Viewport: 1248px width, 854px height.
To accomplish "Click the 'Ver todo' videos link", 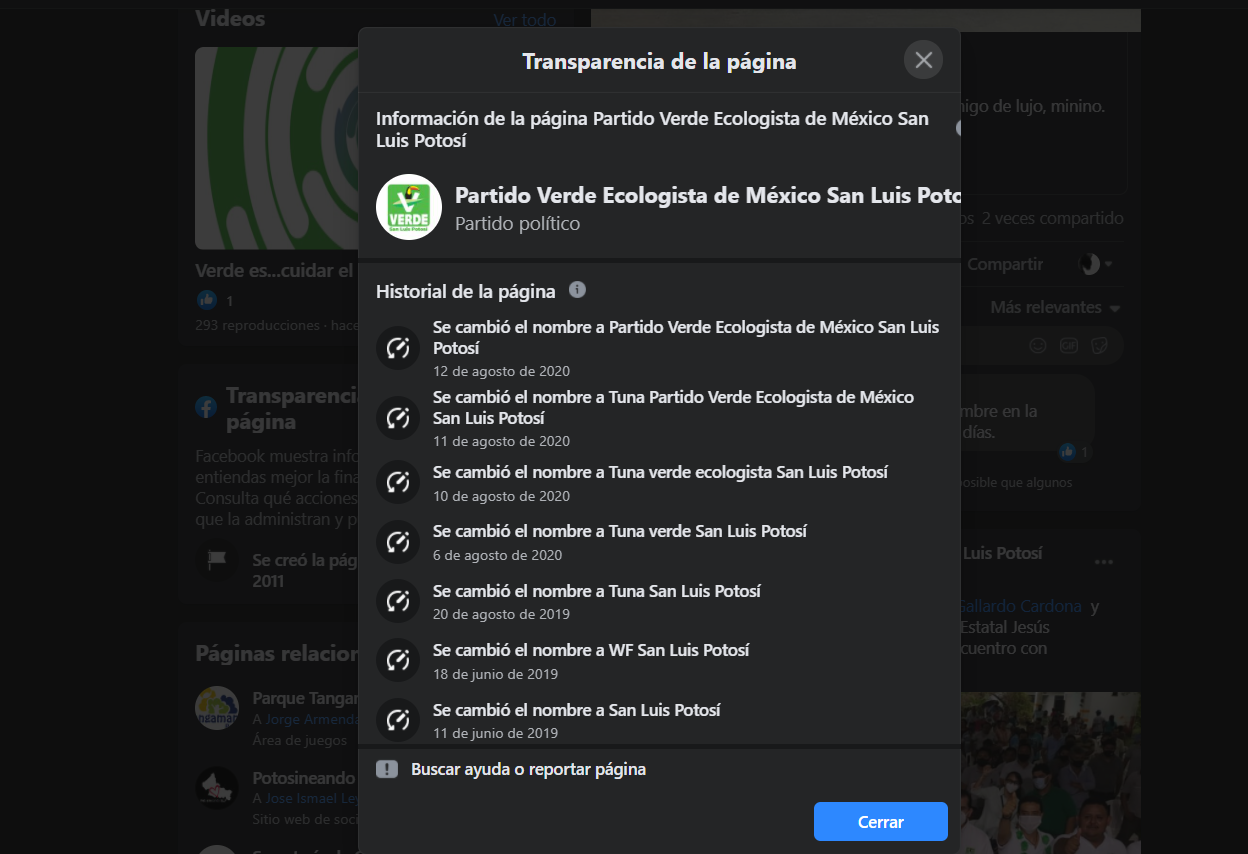I will (x=525, y=19).
